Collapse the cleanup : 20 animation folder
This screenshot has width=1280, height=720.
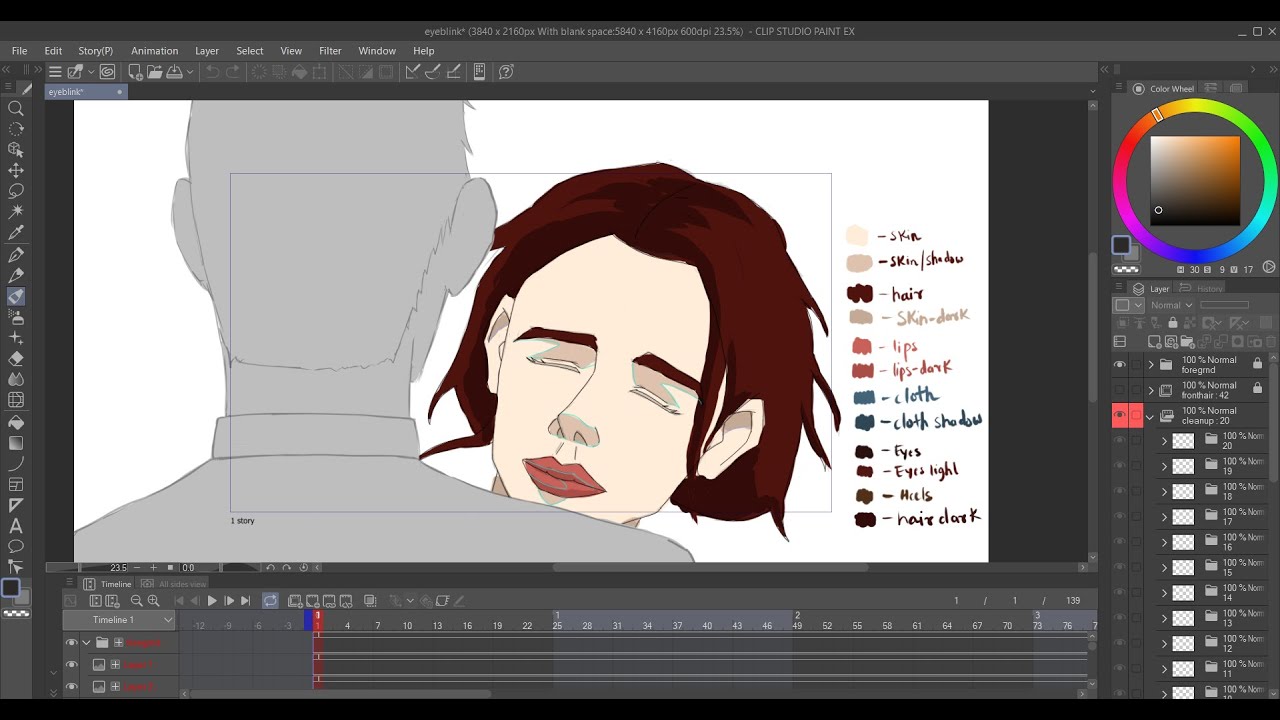tap(1151, 416)
